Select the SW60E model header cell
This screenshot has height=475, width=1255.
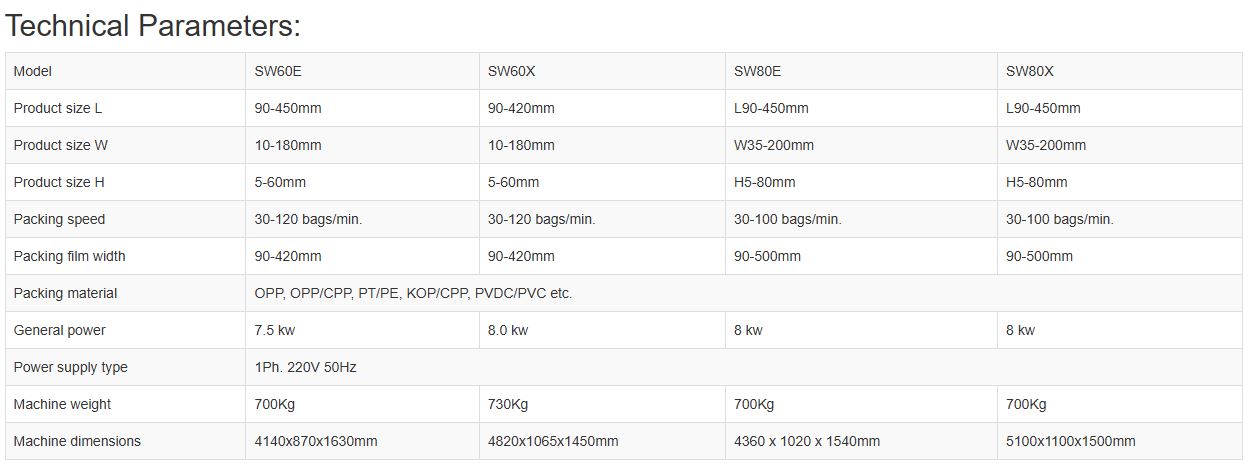pos(362,71)
